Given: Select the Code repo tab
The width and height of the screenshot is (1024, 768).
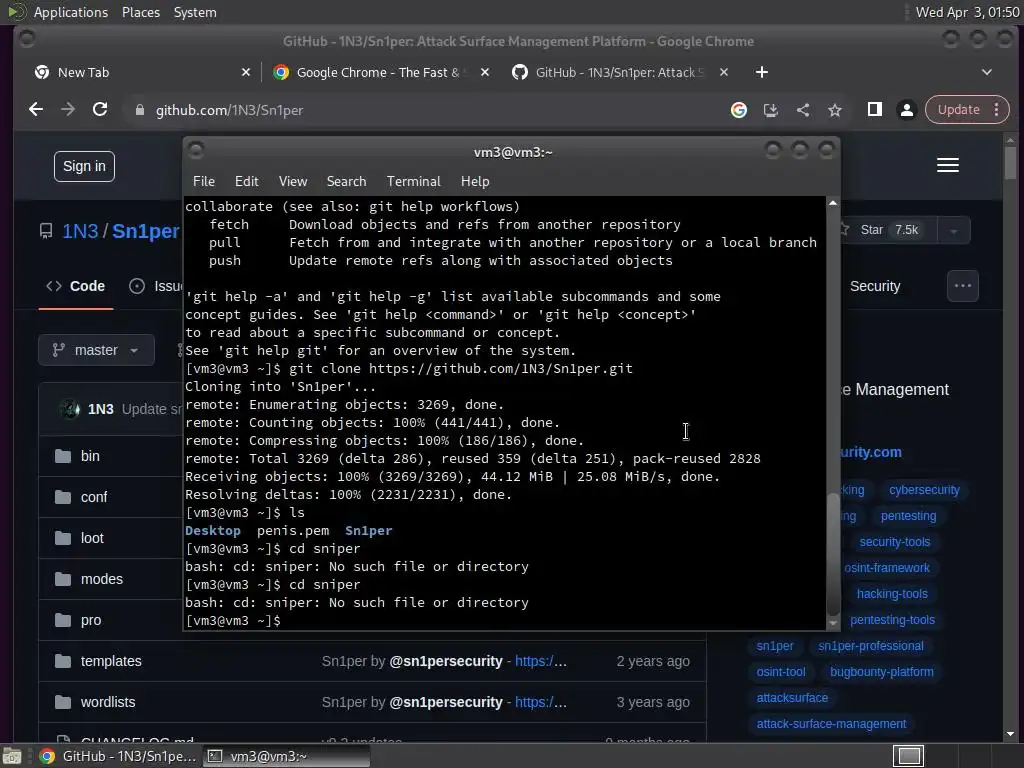Looking at the screenshot, I should (x=76, y=286).
